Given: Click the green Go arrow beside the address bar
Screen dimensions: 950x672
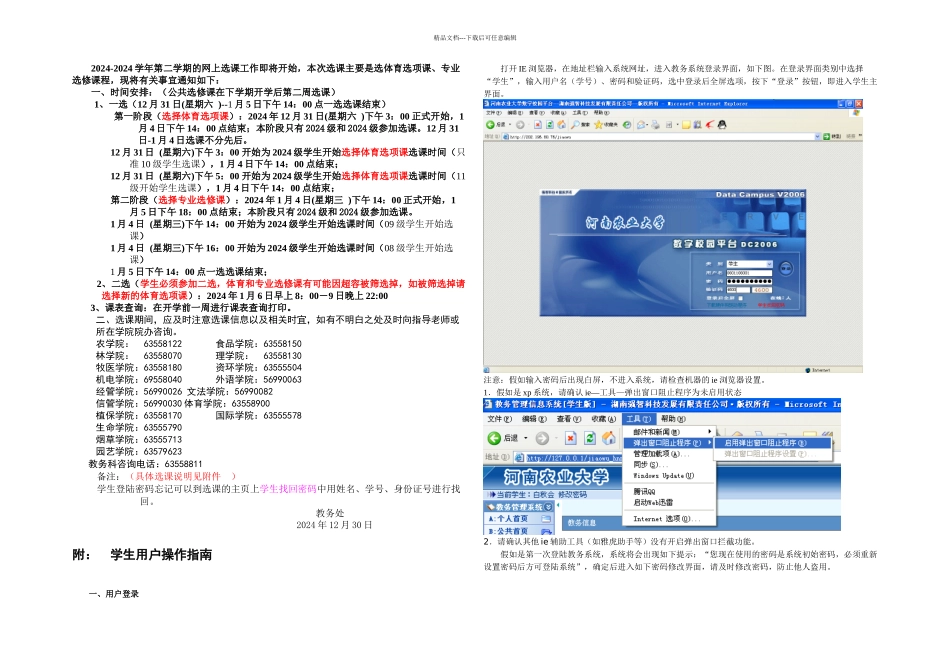Looking at the screenshot, I should [826, 136].
